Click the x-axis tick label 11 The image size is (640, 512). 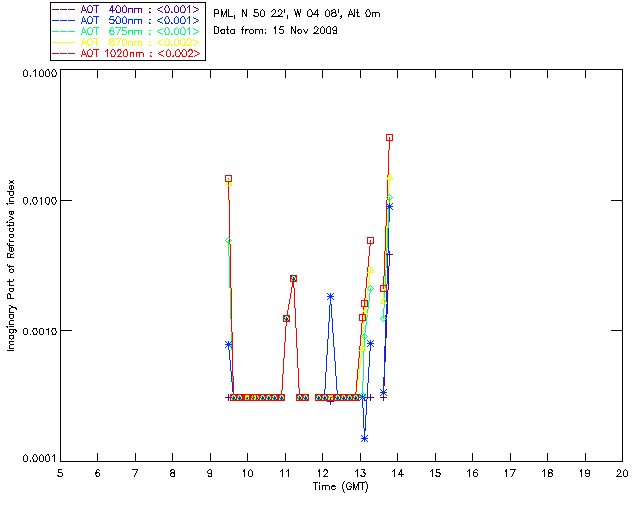285,473
